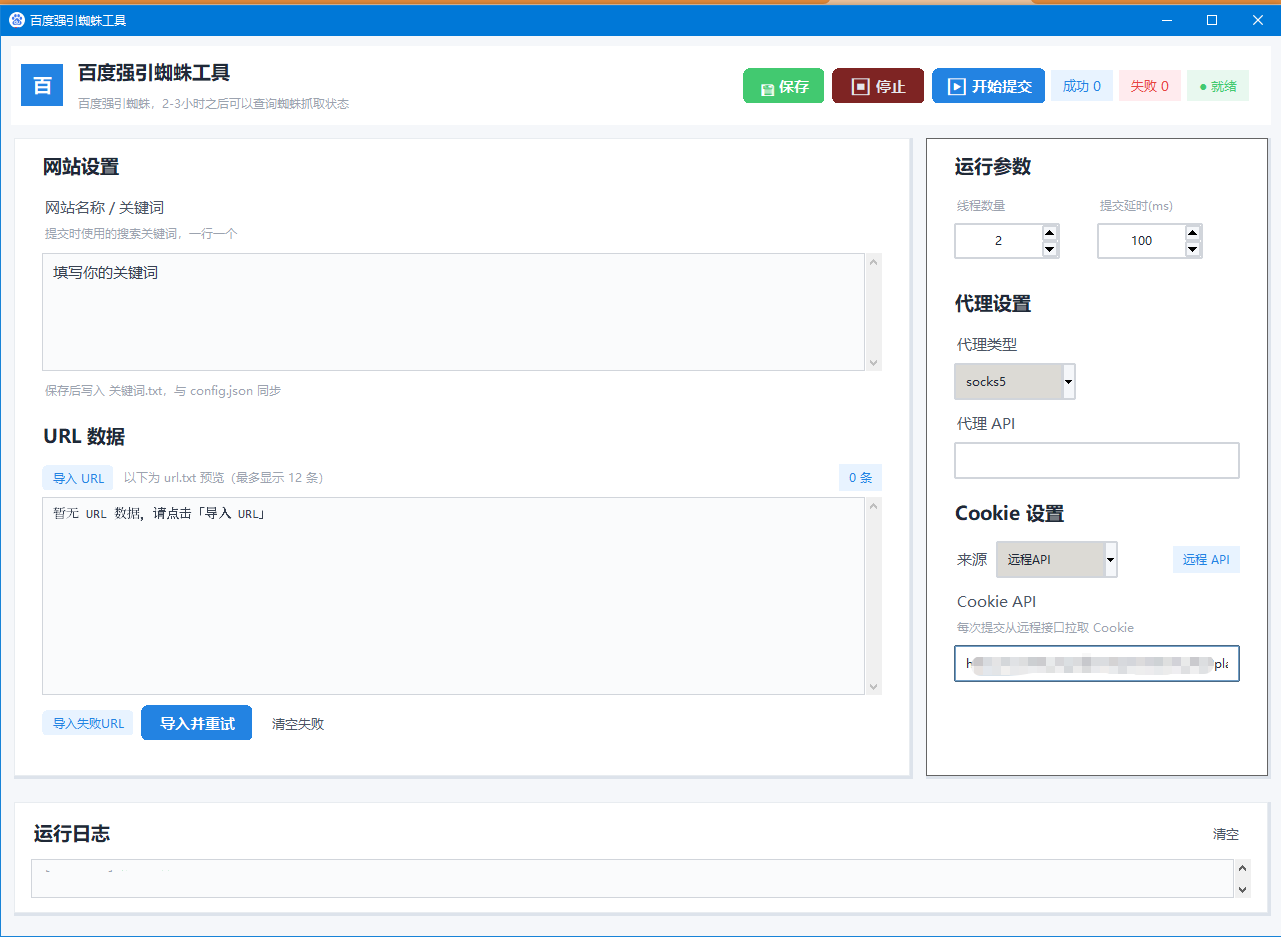
Task: Decrease 提交延时 with down arrow
Action: point(1193,249)
